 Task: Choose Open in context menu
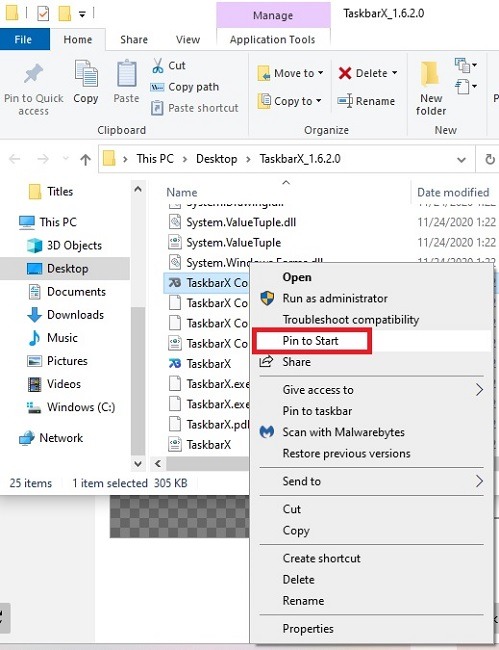click(x=297, y=277)
